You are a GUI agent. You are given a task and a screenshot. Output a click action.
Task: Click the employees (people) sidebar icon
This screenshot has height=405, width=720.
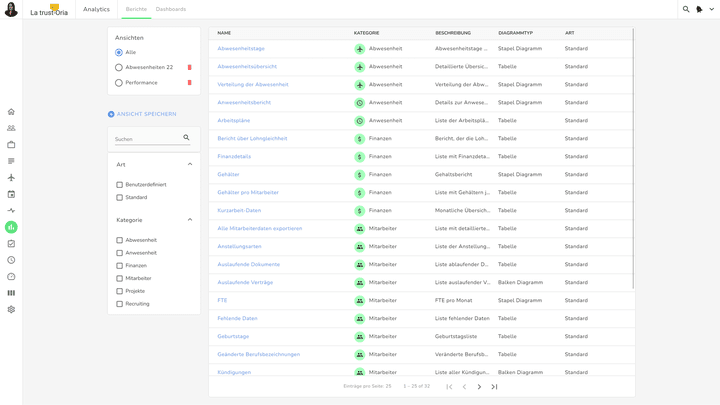11,128
